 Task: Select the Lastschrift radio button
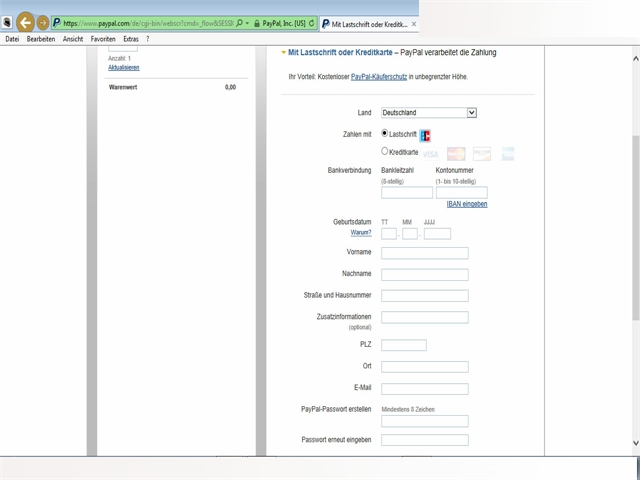coord(384,133)
